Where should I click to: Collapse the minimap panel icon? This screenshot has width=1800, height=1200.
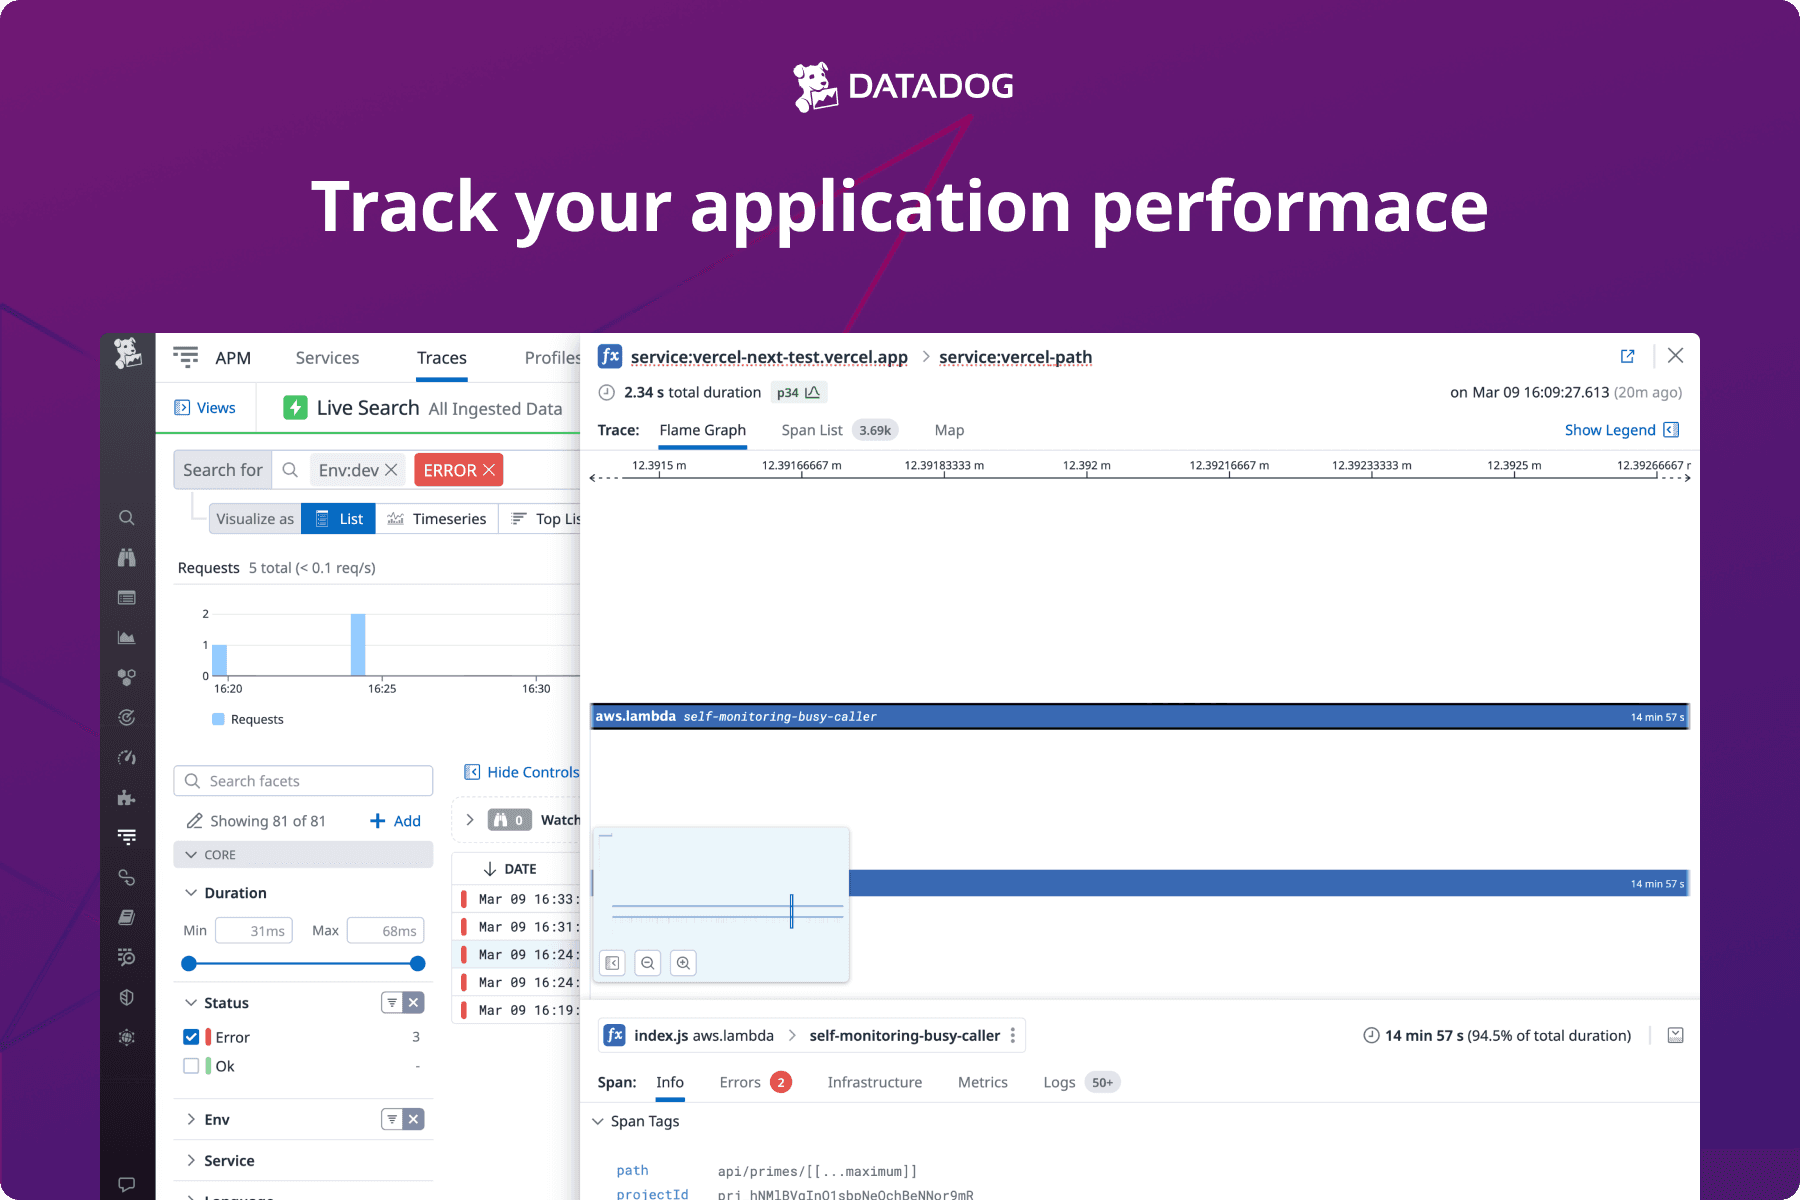pos(613,963)
